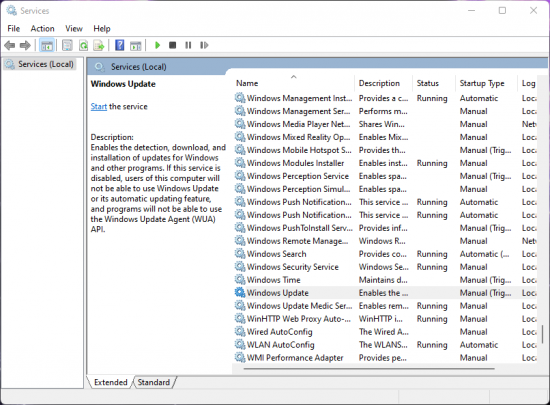Image resolution: width=550 pixels, height=405 pixels.
Task: Select Windows PushToInstall Serv... row
Action: (x=384, y=228)
